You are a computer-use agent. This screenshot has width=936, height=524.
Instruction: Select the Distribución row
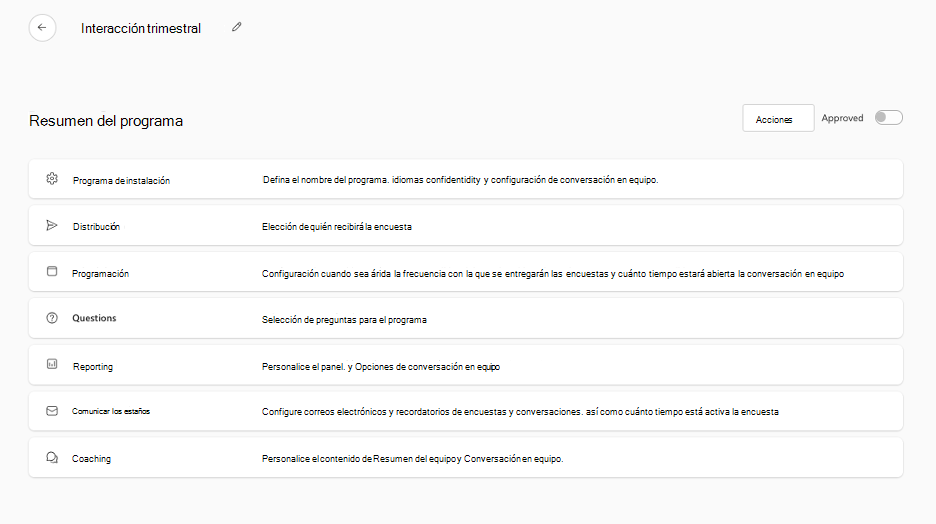pyautogui.click(x=96, y=227)
